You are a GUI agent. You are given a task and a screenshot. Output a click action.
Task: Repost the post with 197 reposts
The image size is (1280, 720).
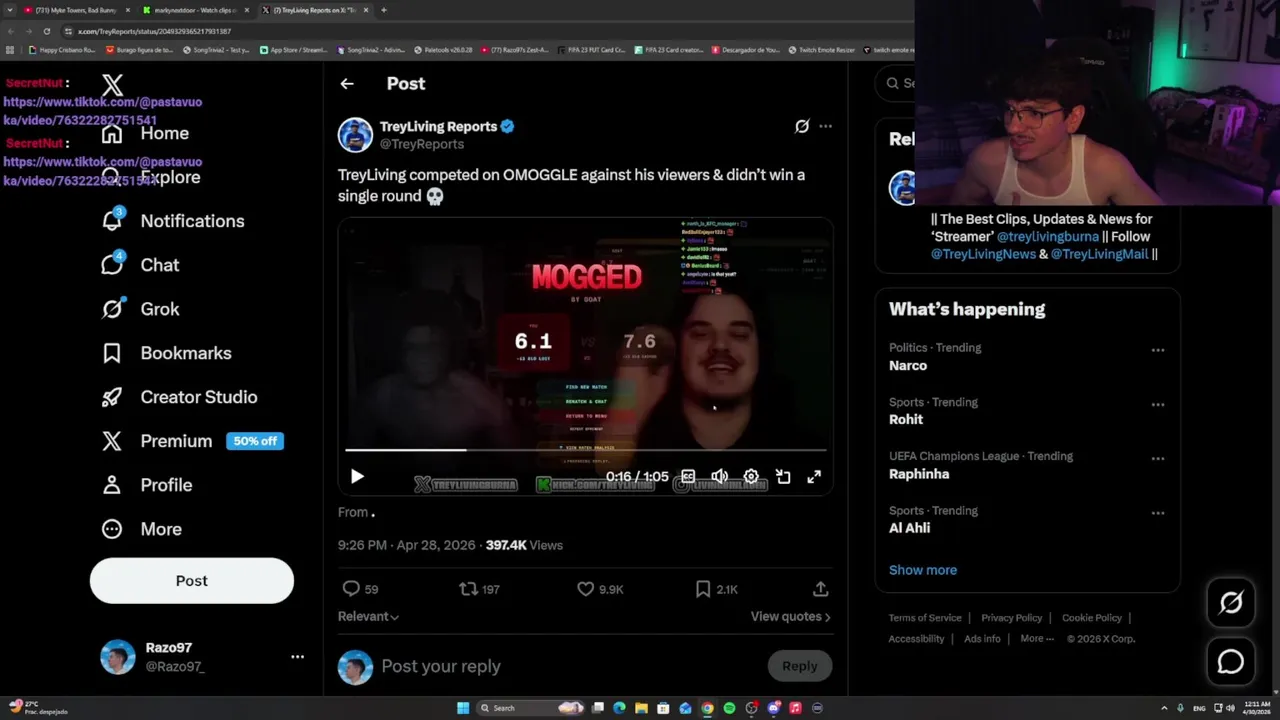click(x=479, y=589)
